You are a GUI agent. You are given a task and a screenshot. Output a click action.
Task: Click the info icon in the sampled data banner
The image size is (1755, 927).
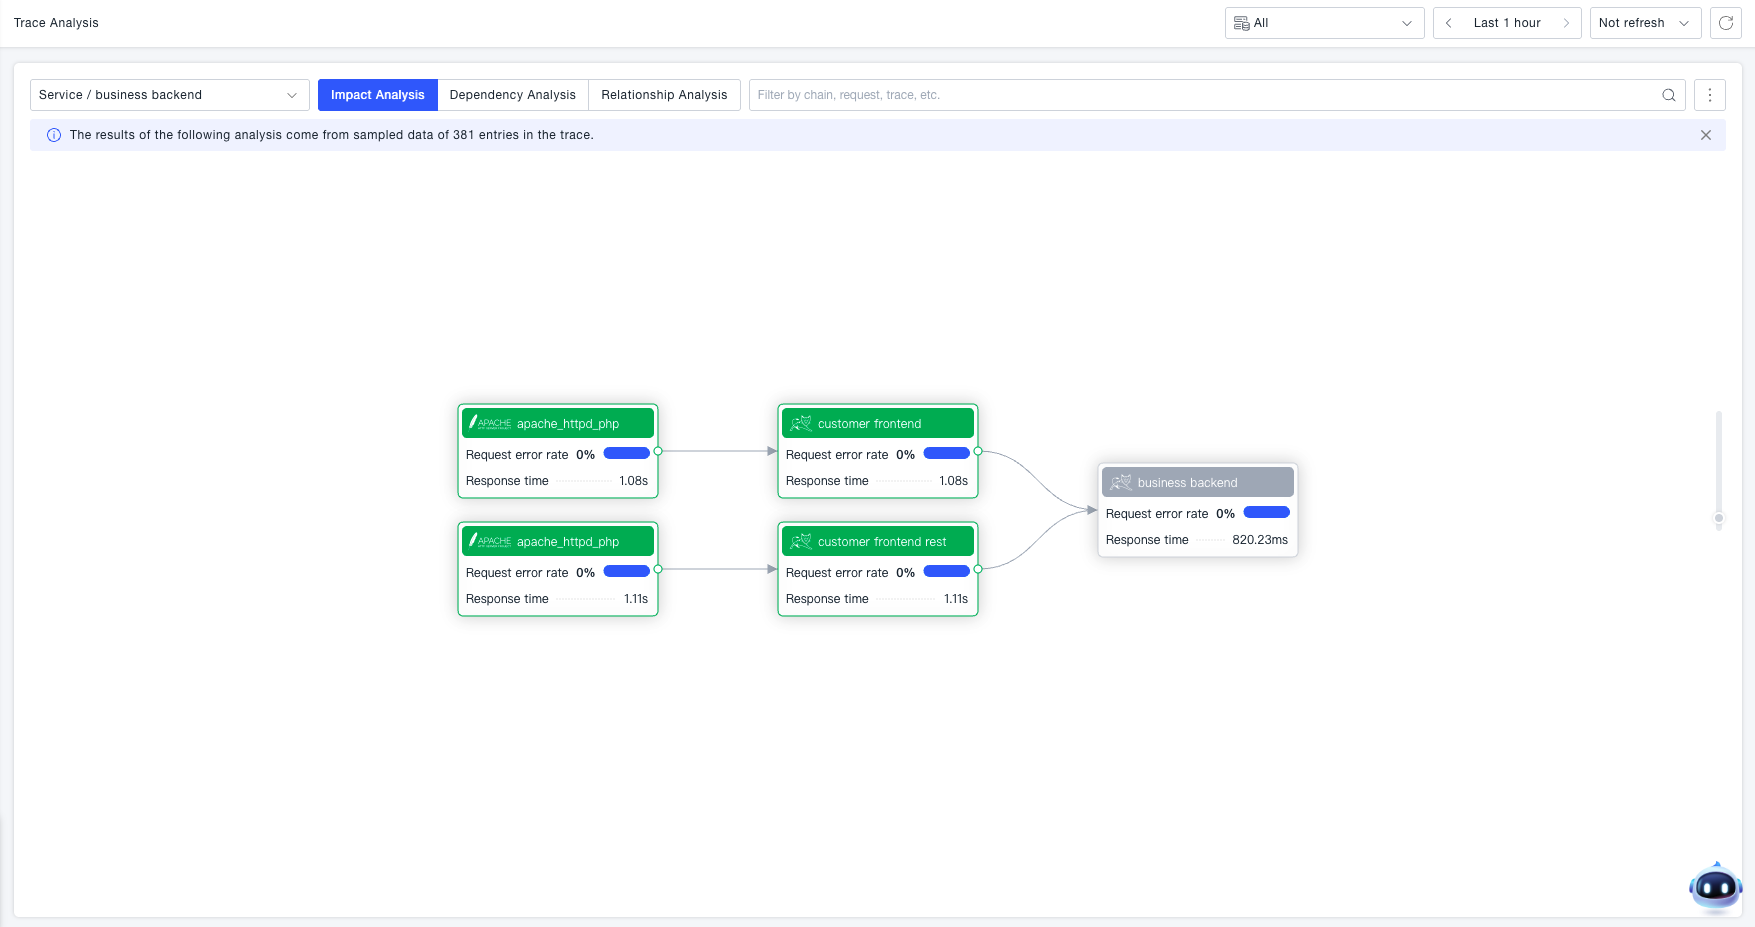[54, 134]
